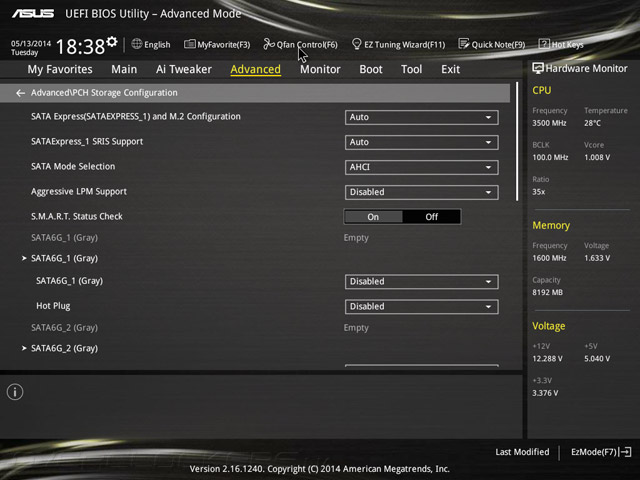Click the +5V 5.040 V reading
Screen dimensions: 640x480
(x=597, y=359)
